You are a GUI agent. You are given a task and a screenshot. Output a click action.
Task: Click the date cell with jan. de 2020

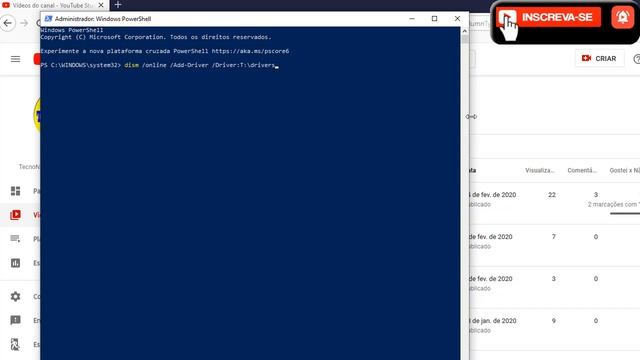click(x=493, y=321)
